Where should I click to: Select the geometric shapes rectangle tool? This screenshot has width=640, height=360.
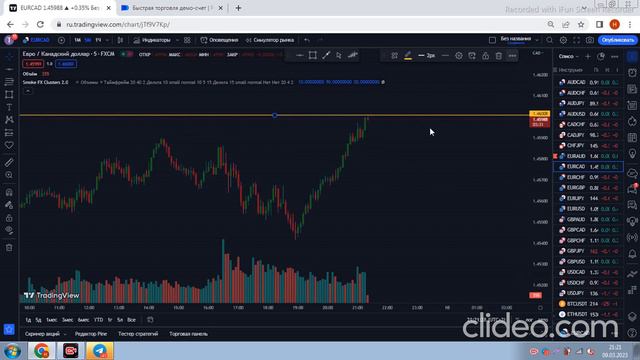pos(9,94)
